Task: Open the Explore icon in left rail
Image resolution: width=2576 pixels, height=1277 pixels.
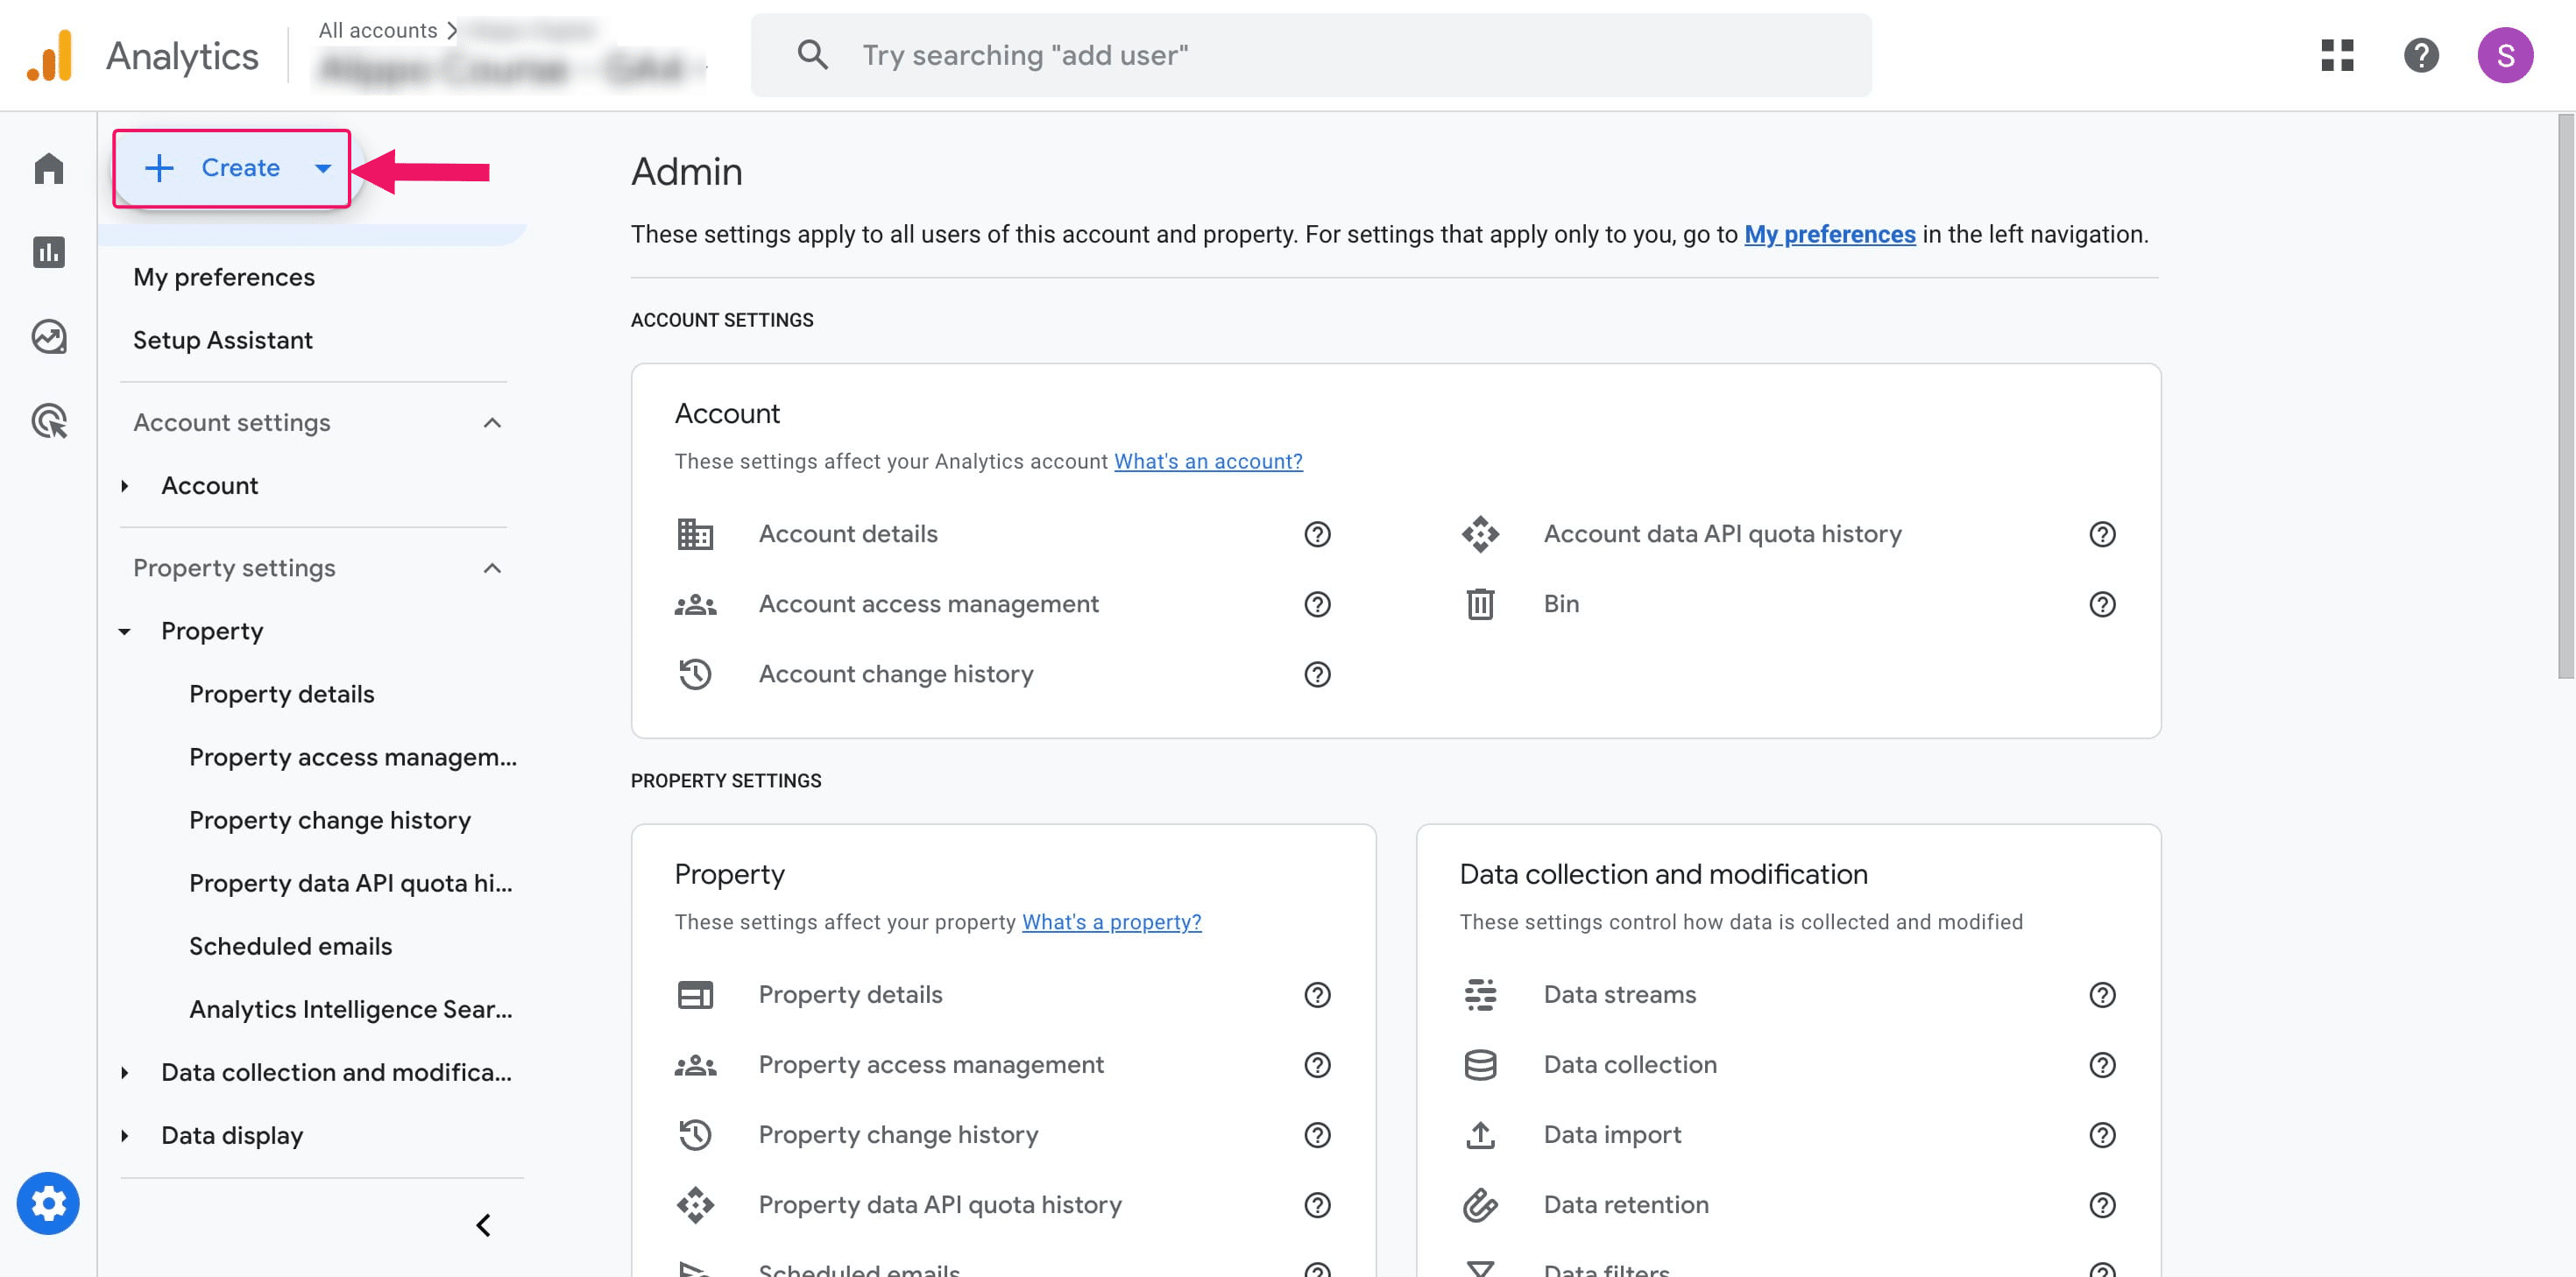Action: coord(48,337)
